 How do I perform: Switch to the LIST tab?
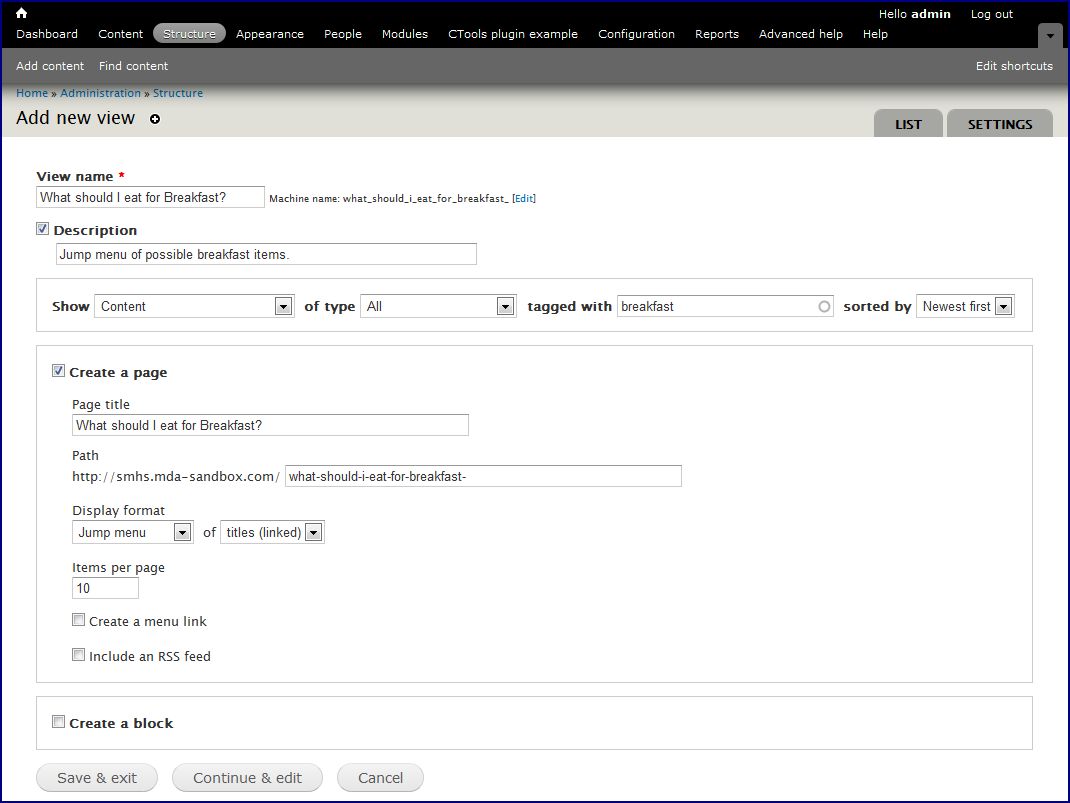908,124
